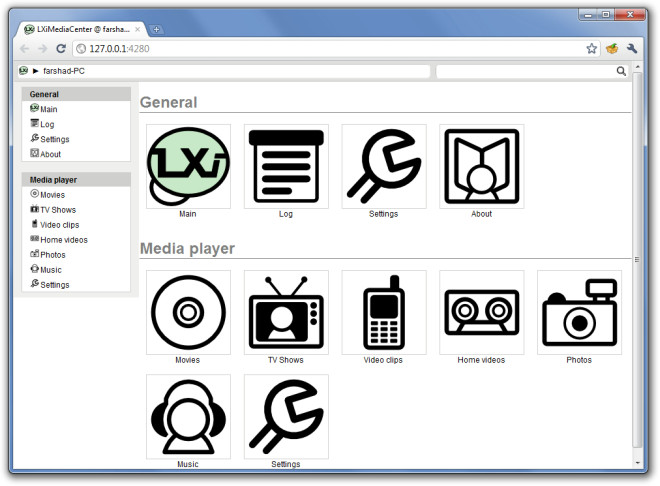
Task: Click the Main label under the logo tile
Action: [x=188, y=214]
